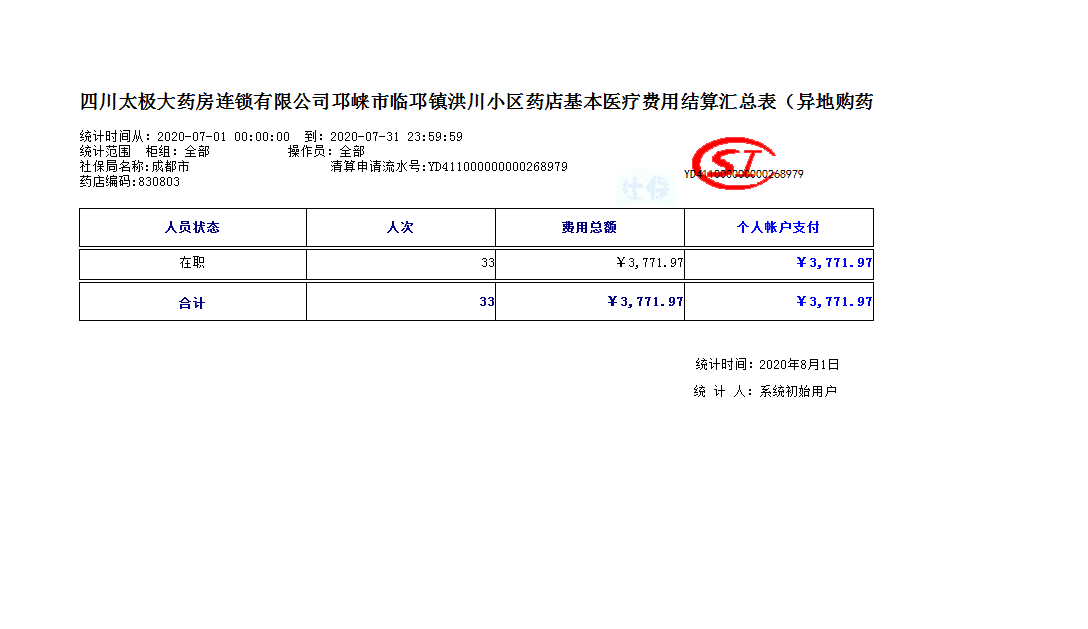Screen dimensions: 1088x629
Task: Select the 在职 status cell
Action: (x=192, y=263)
